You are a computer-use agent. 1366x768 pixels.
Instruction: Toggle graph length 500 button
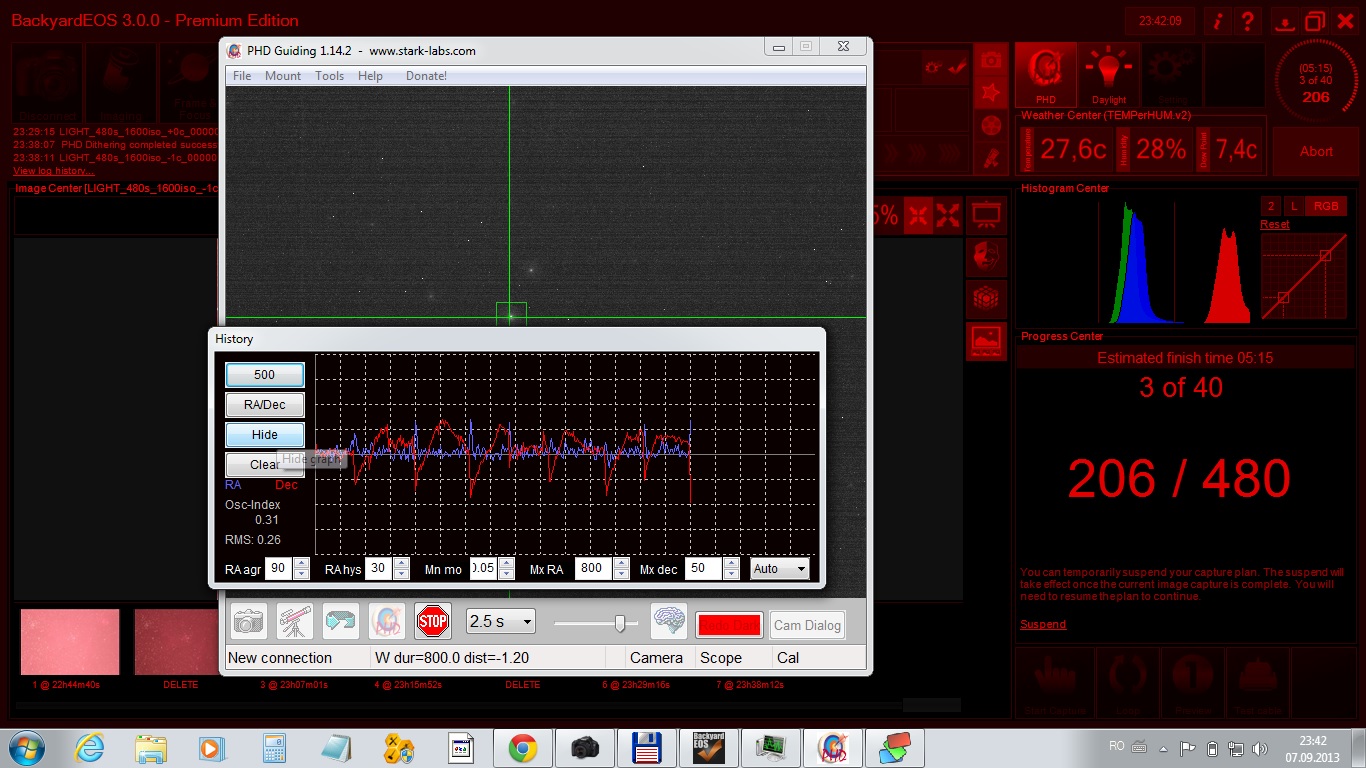[x=264, y=375]
